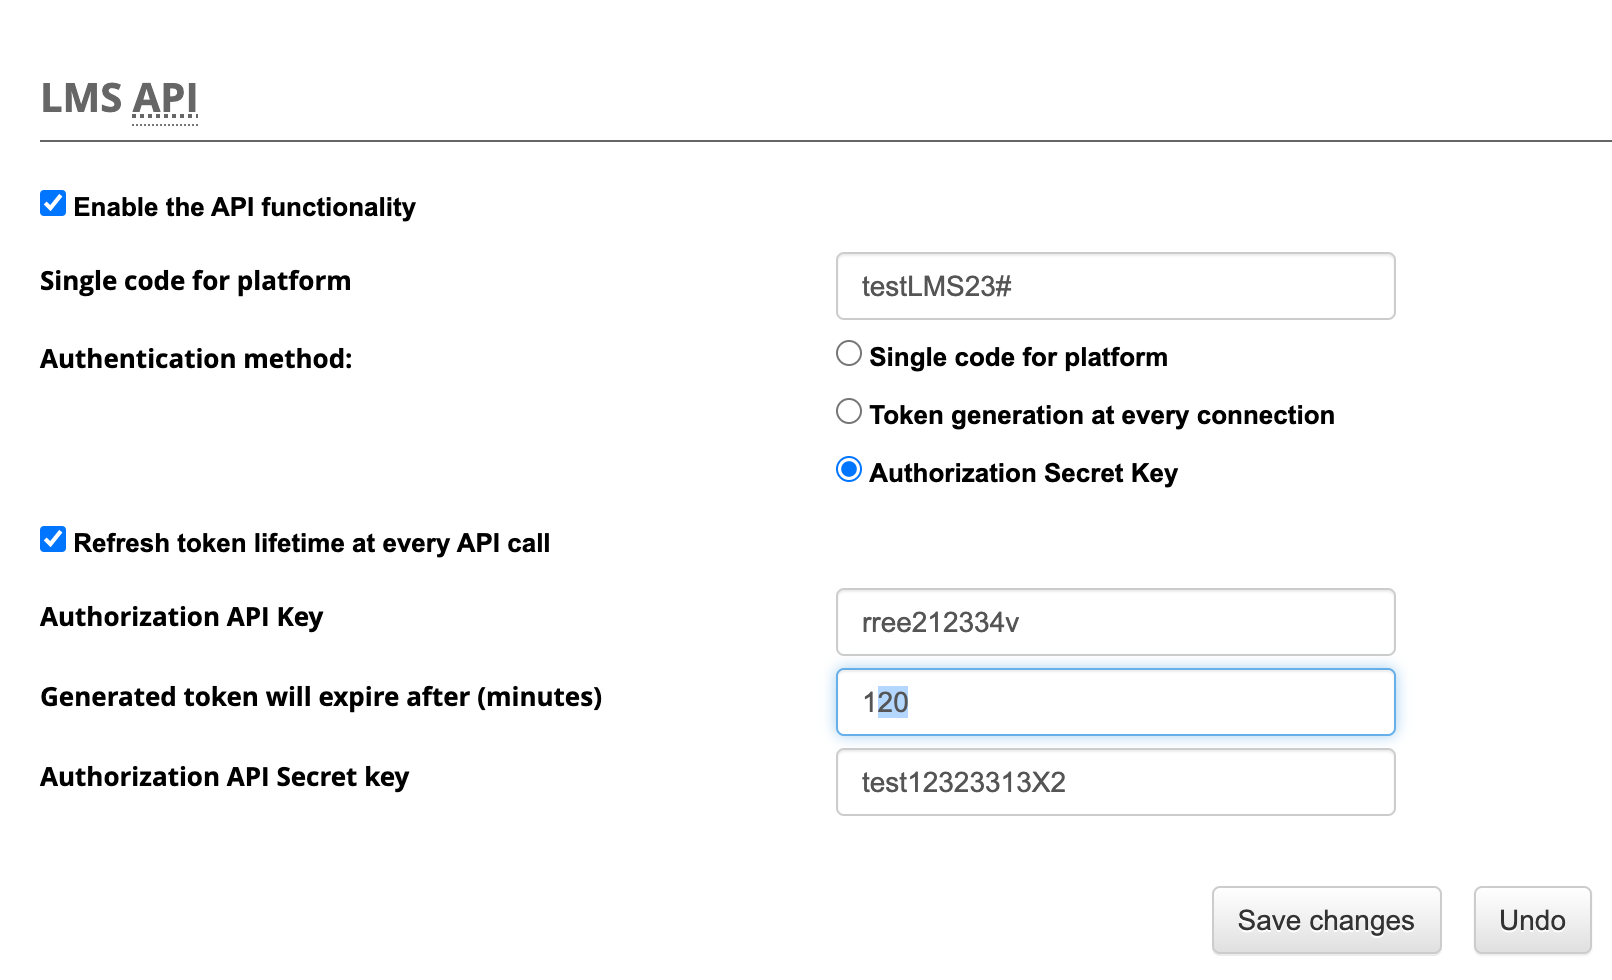The image size is (1612, 980).
Task: Click the API abbreviation in the heading
Action: click(x=165, y=99)
